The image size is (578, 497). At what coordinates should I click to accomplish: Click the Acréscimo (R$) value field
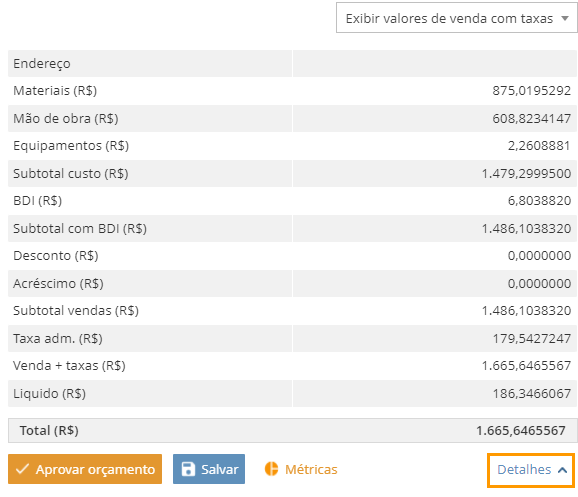pyautogui.click(x=435, y=284)
